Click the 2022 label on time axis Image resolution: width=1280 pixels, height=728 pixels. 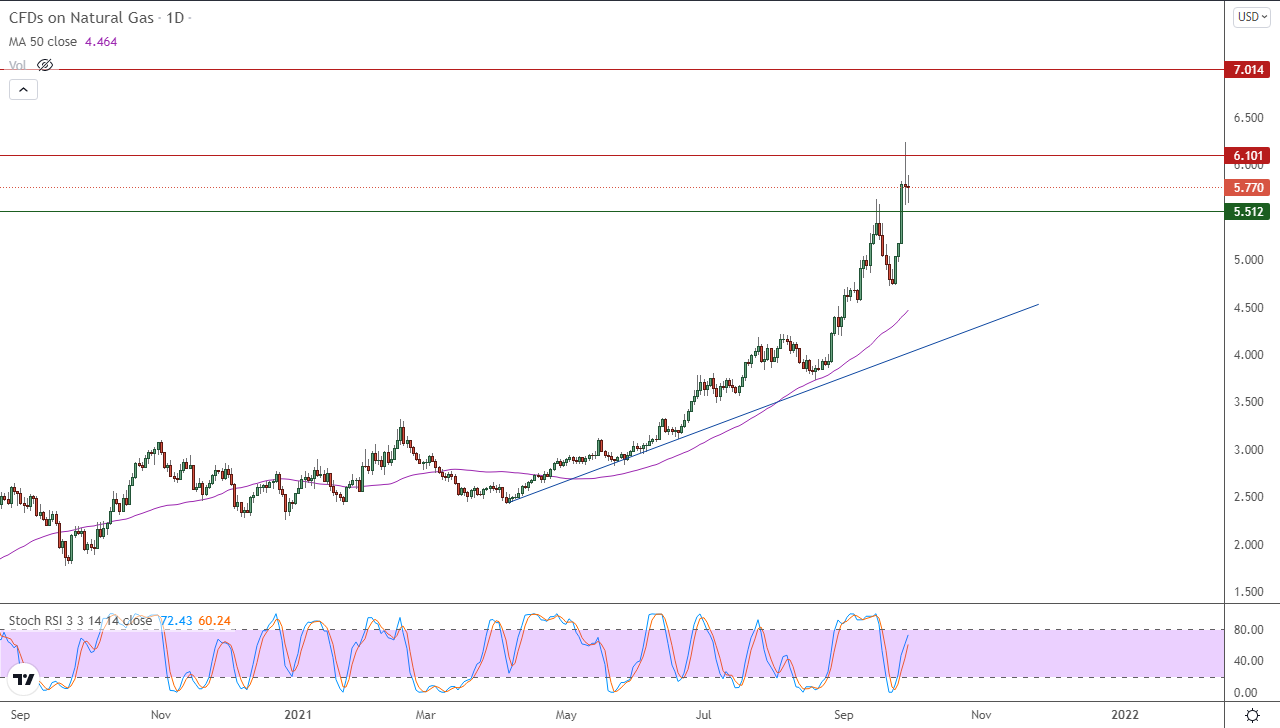[1125, 715]
